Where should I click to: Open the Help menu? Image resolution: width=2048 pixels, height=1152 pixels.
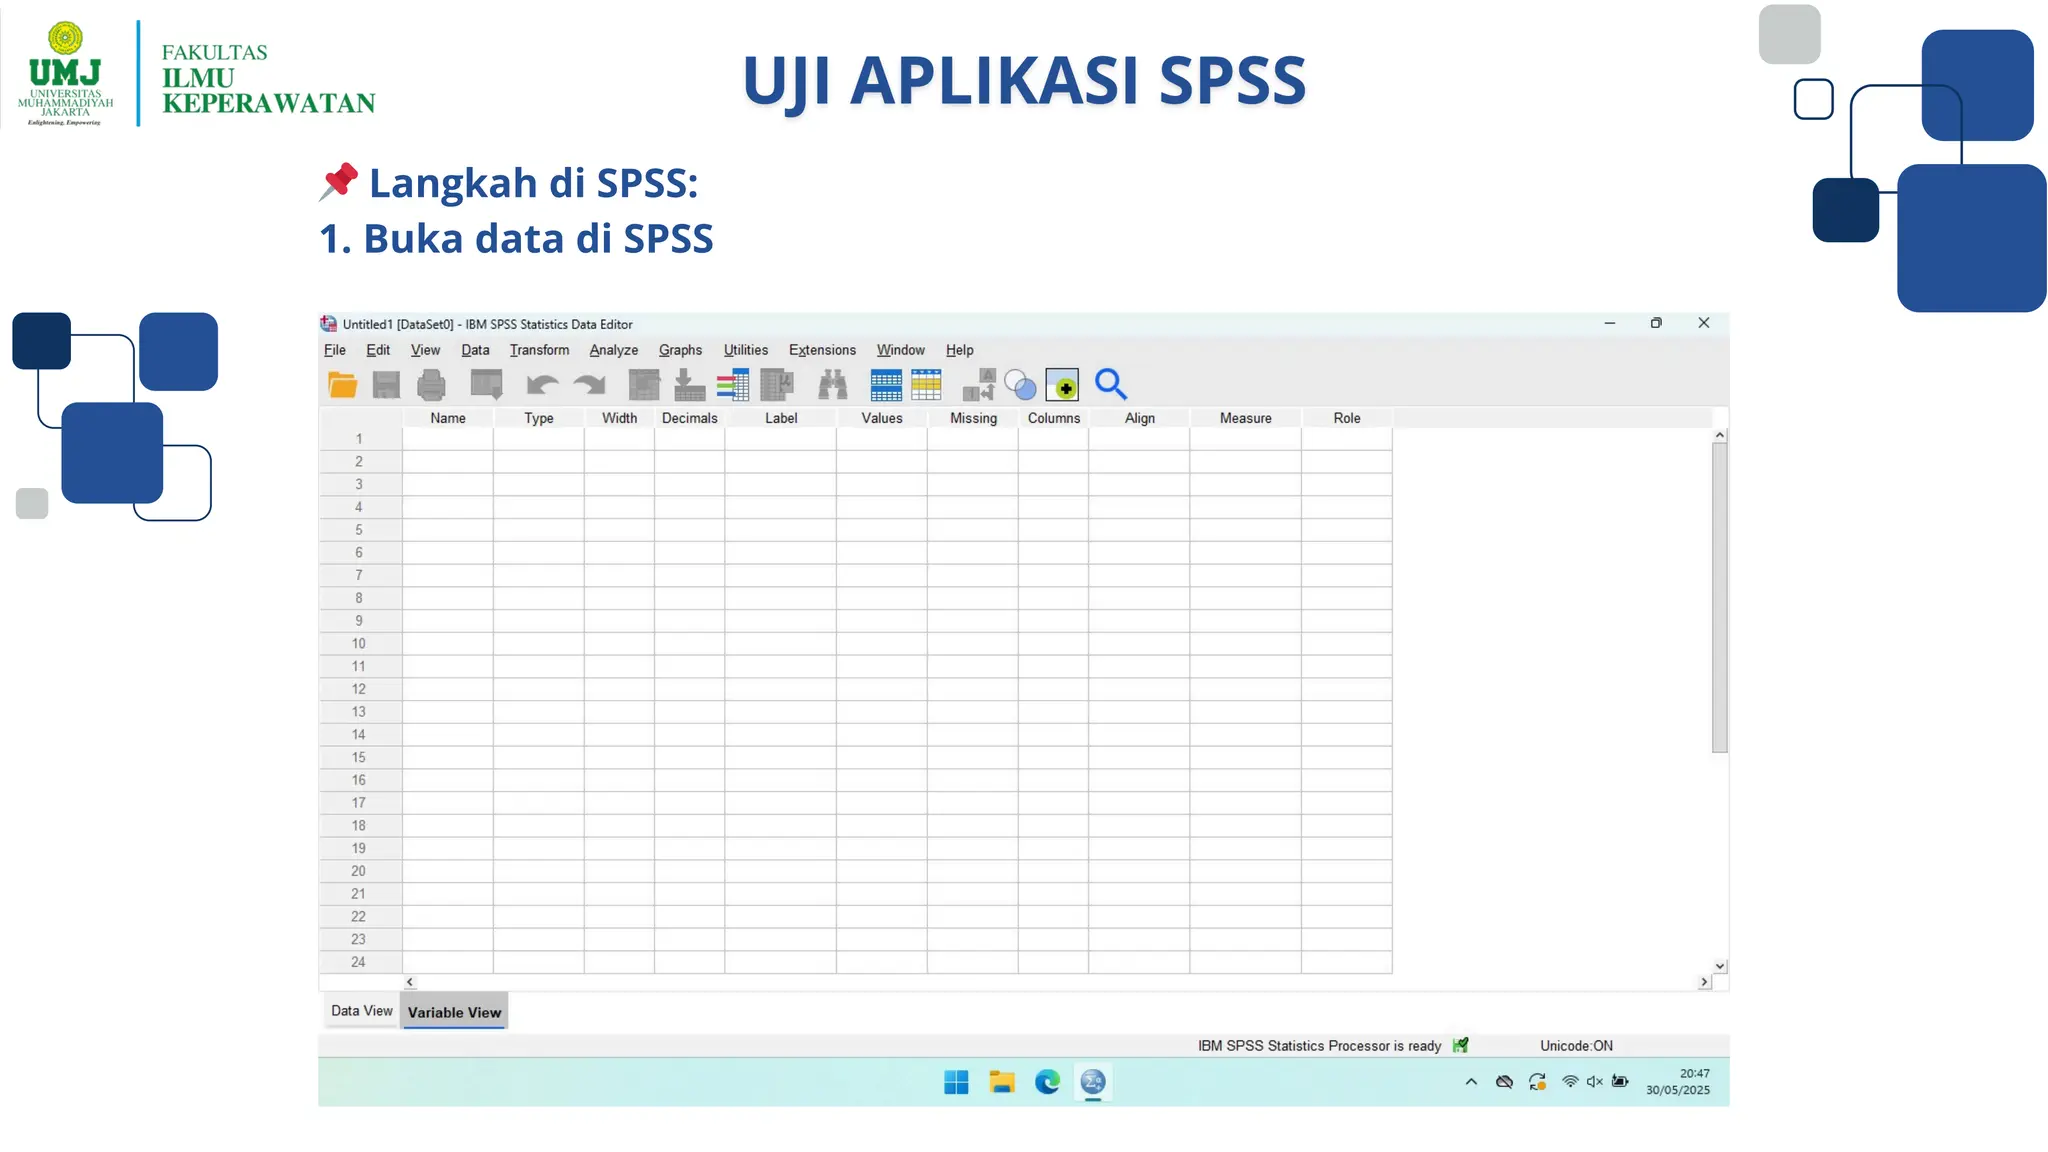[x=960, y=350]
